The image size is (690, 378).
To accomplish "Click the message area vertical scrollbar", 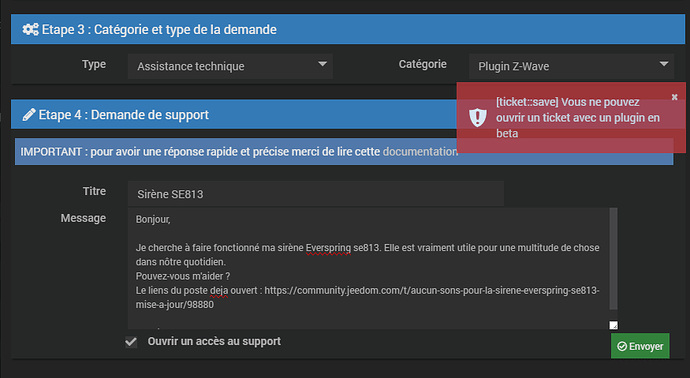I will point(613,260).
